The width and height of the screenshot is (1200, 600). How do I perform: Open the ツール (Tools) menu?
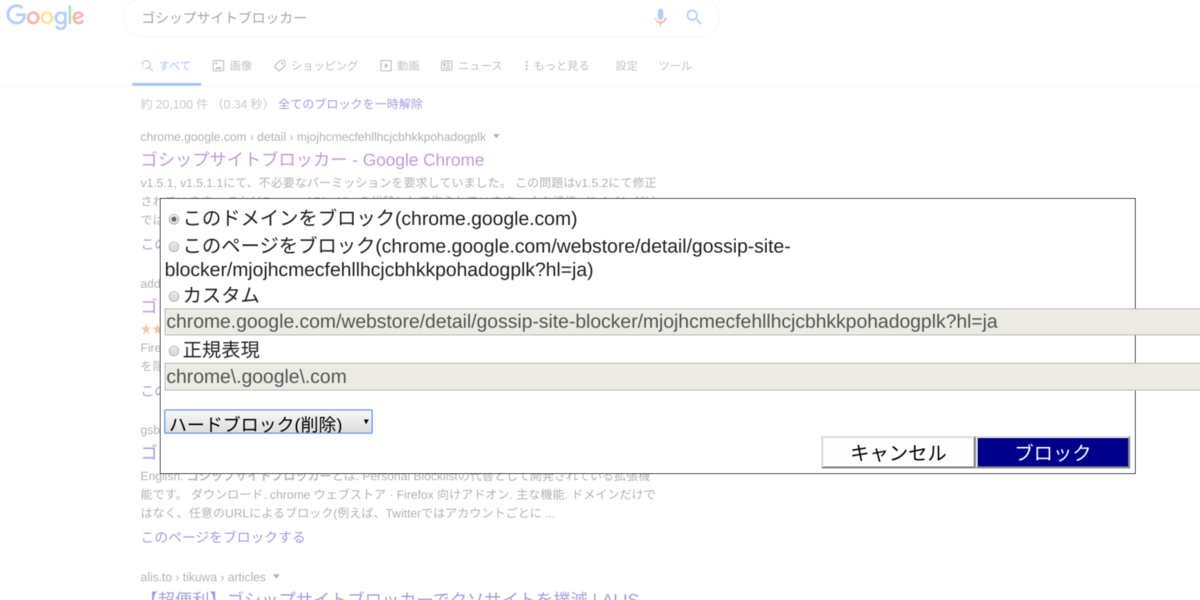point(675,65)
